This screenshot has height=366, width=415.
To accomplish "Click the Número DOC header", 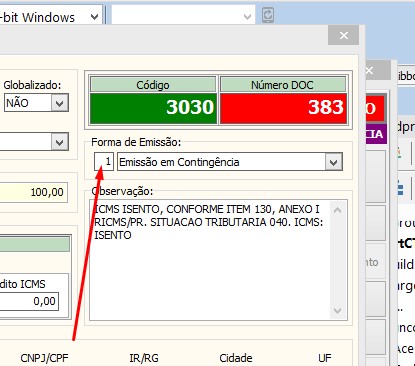I will [283, 85].
